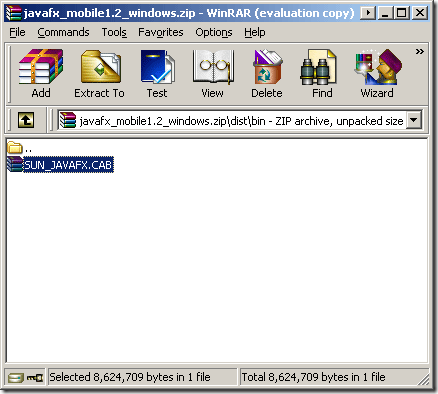Click the drive icon in status bar
This screenshot has width=438, height=394.
point(16,378)
